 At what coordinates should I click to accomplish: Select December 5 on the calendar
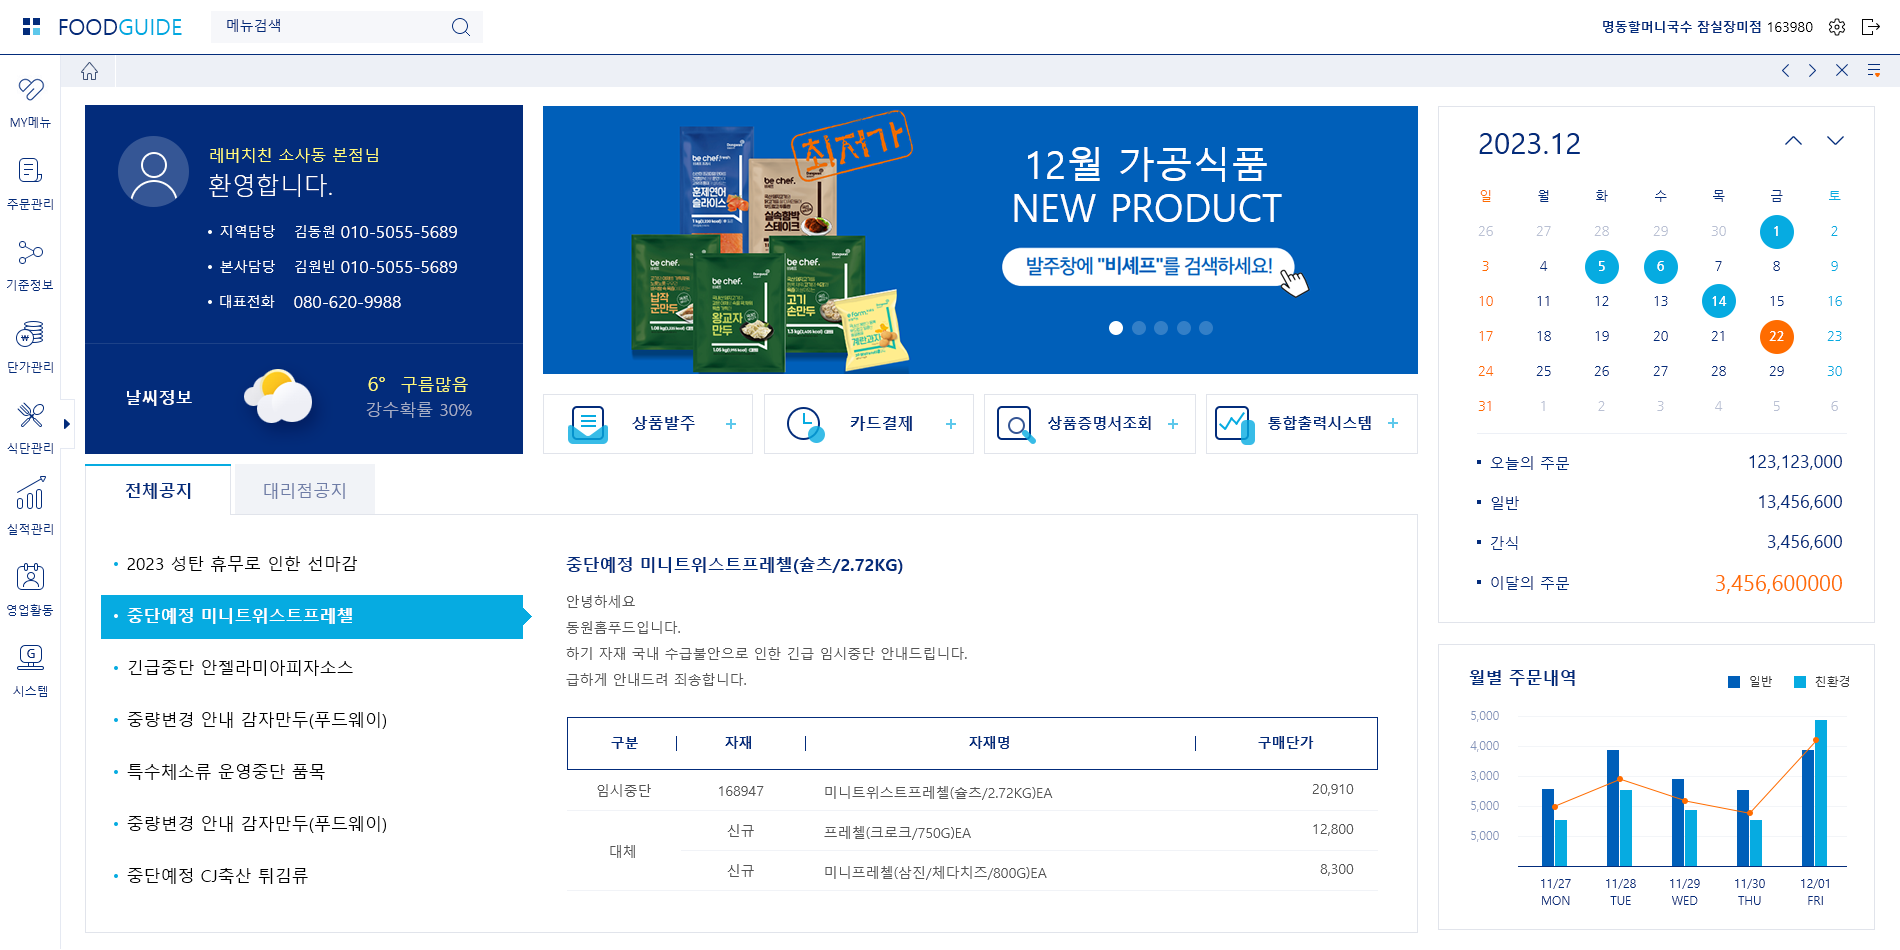click(x=1601, y=266)
